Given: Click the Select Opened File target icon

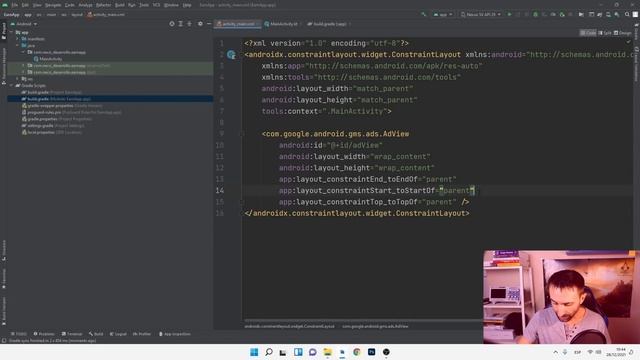Looking at the screenshot, I should click(x=172, y=24).
